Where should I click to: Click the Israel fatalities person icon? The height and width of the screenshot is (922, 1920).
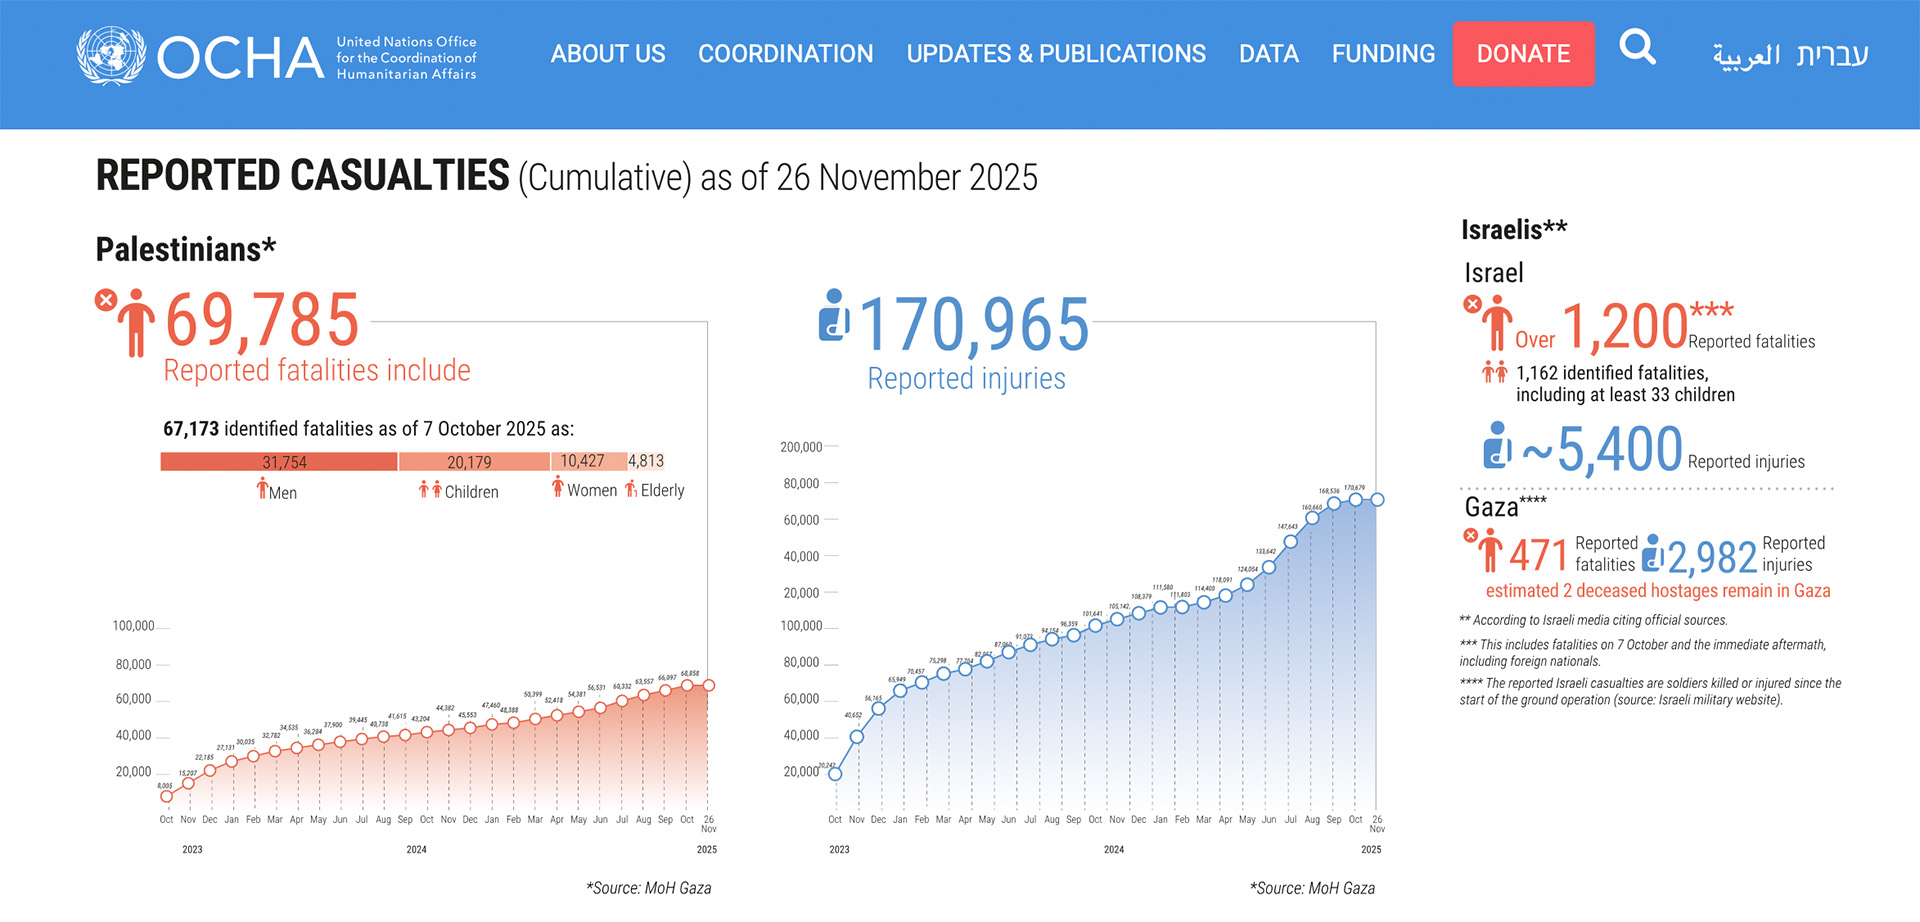coord(1496,324)
